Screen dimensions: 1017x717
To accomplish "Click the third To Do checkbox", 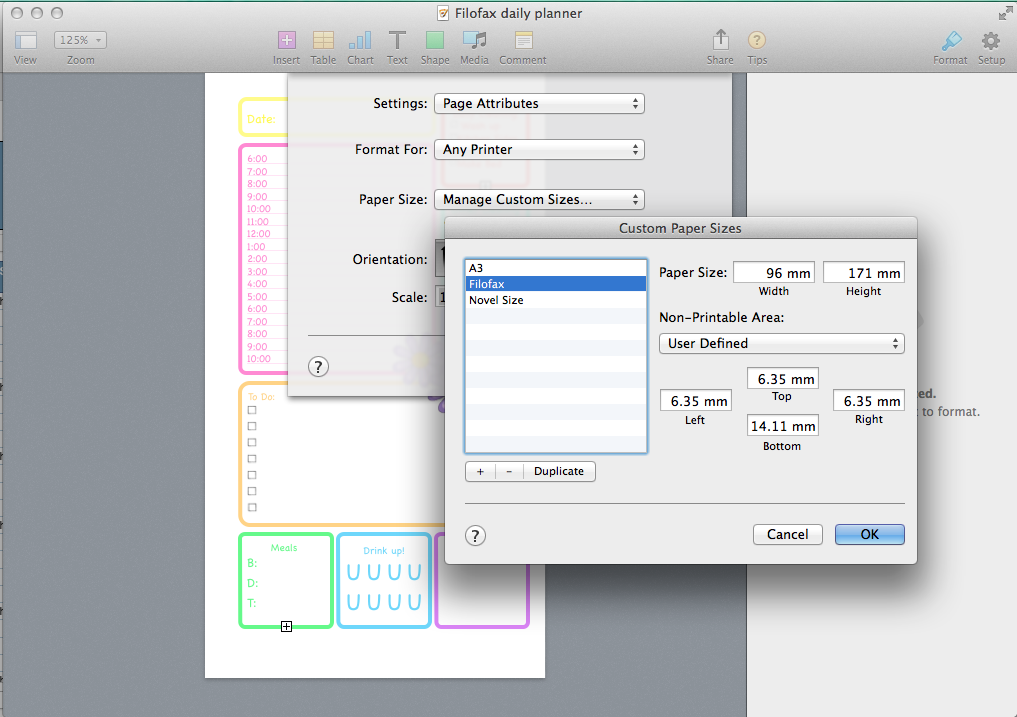I will point(252,443).
